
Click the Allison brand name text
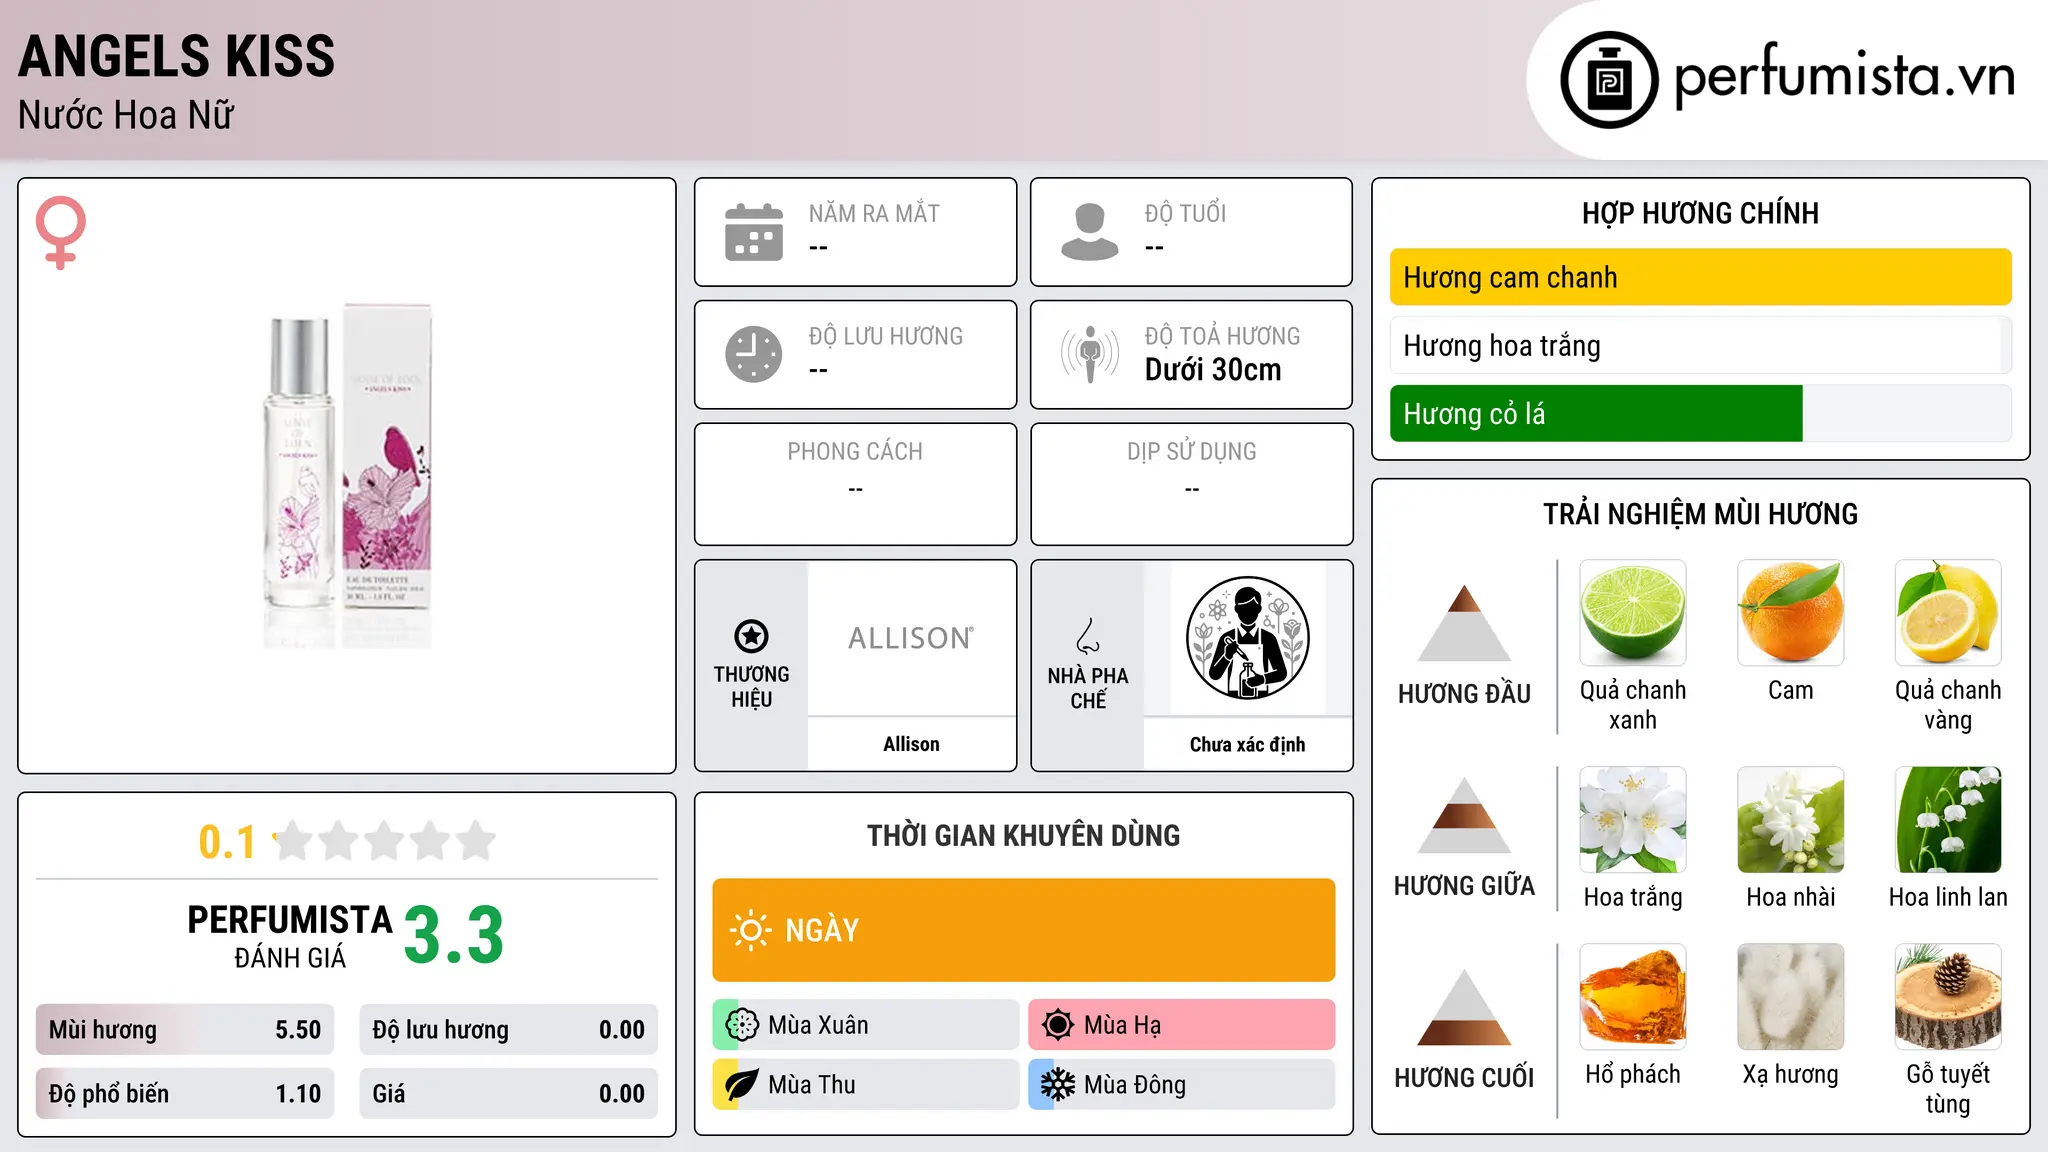[x=911, y=744]
